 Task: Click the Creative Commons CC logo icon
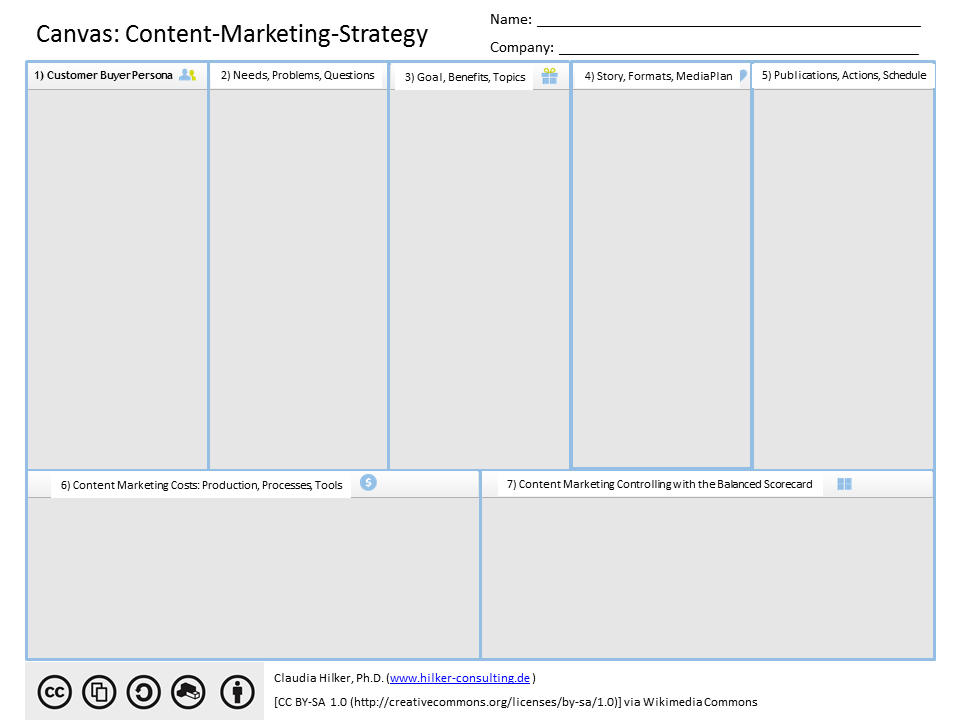54,692
